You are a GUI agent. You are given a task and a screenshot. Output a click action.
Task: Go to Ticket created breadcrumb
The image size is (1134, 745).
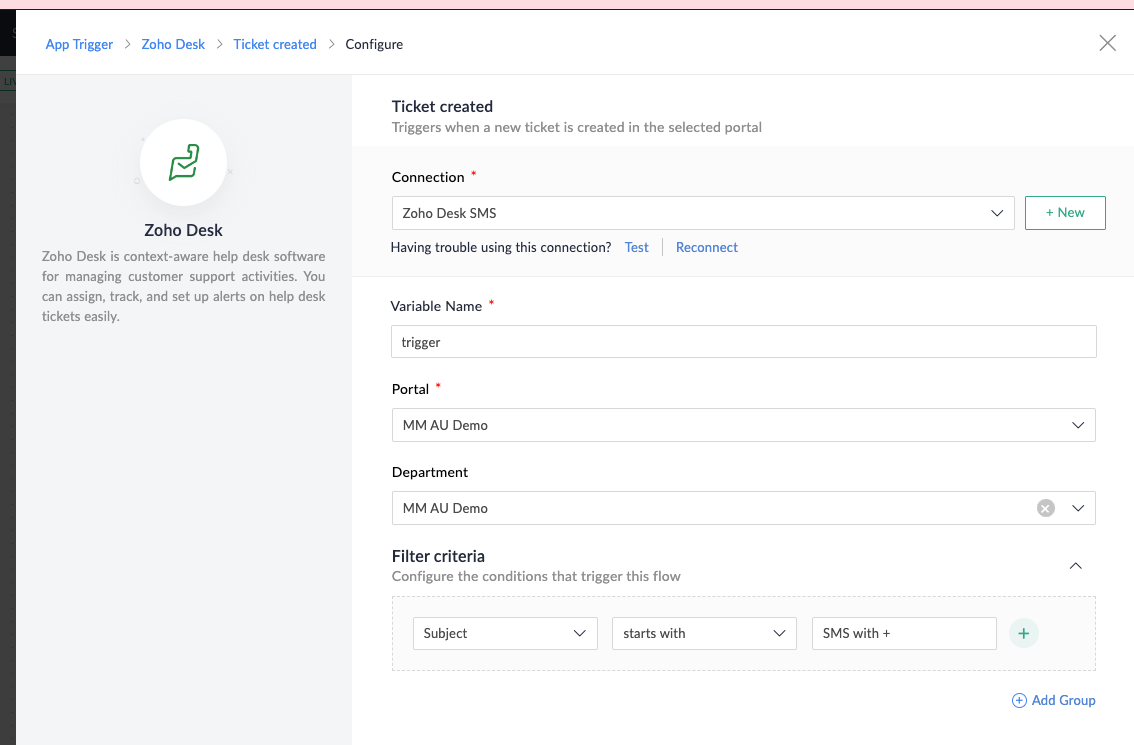(275, 44)
